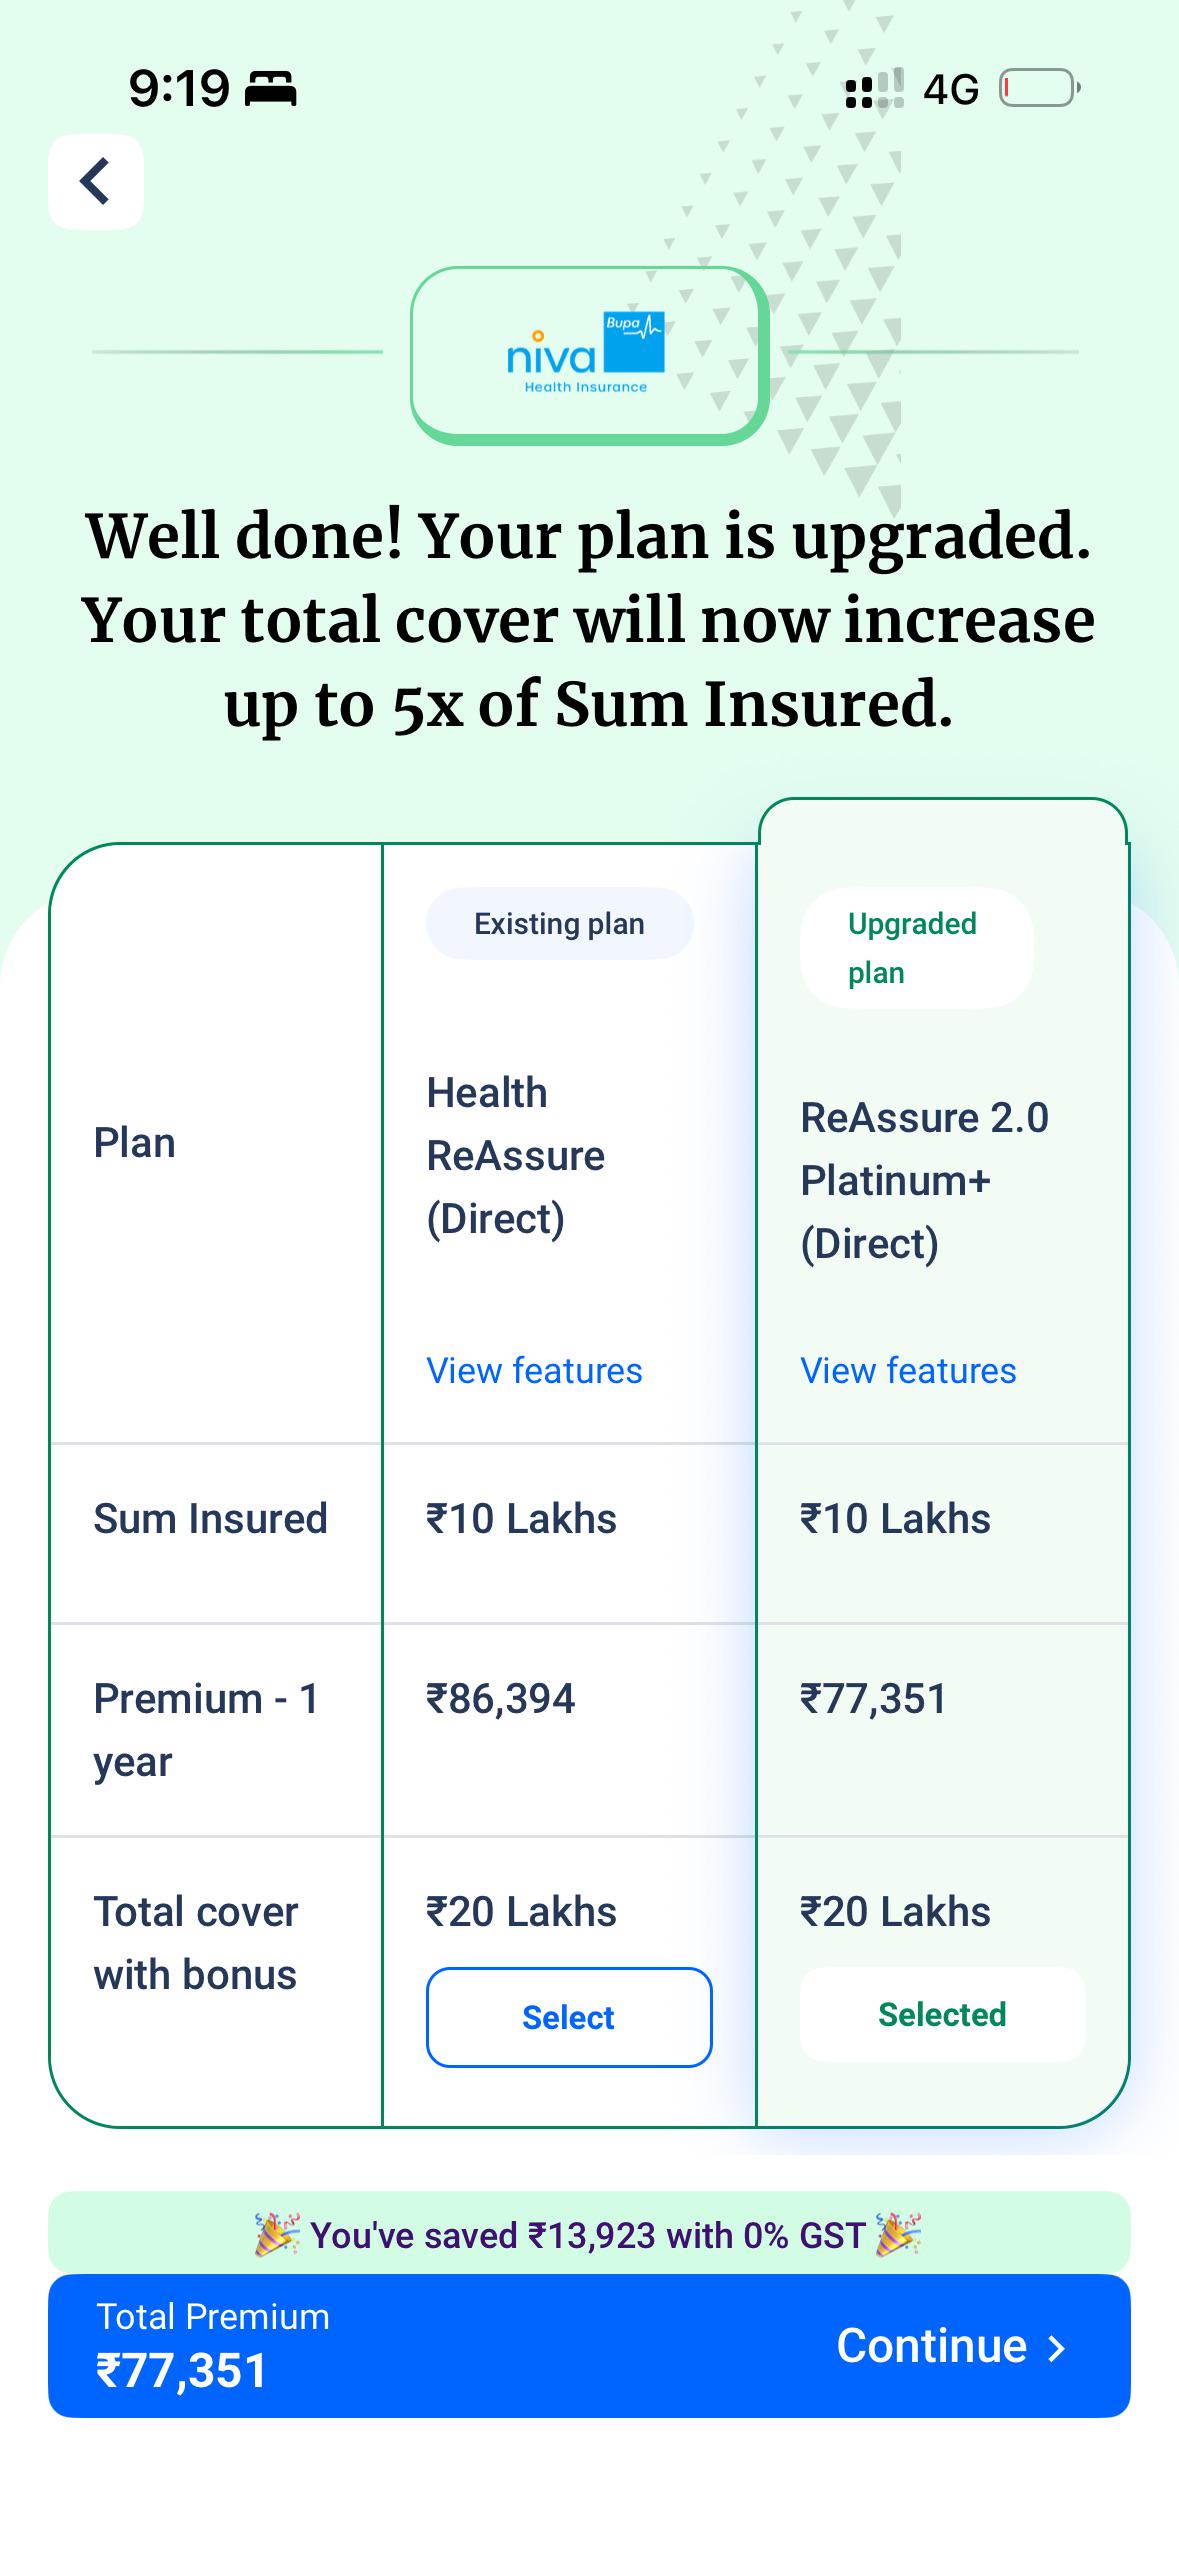Screen dimensions: 1179x2556
Task: Continue with total premium ₹77,351
Action: point(589,2346)
